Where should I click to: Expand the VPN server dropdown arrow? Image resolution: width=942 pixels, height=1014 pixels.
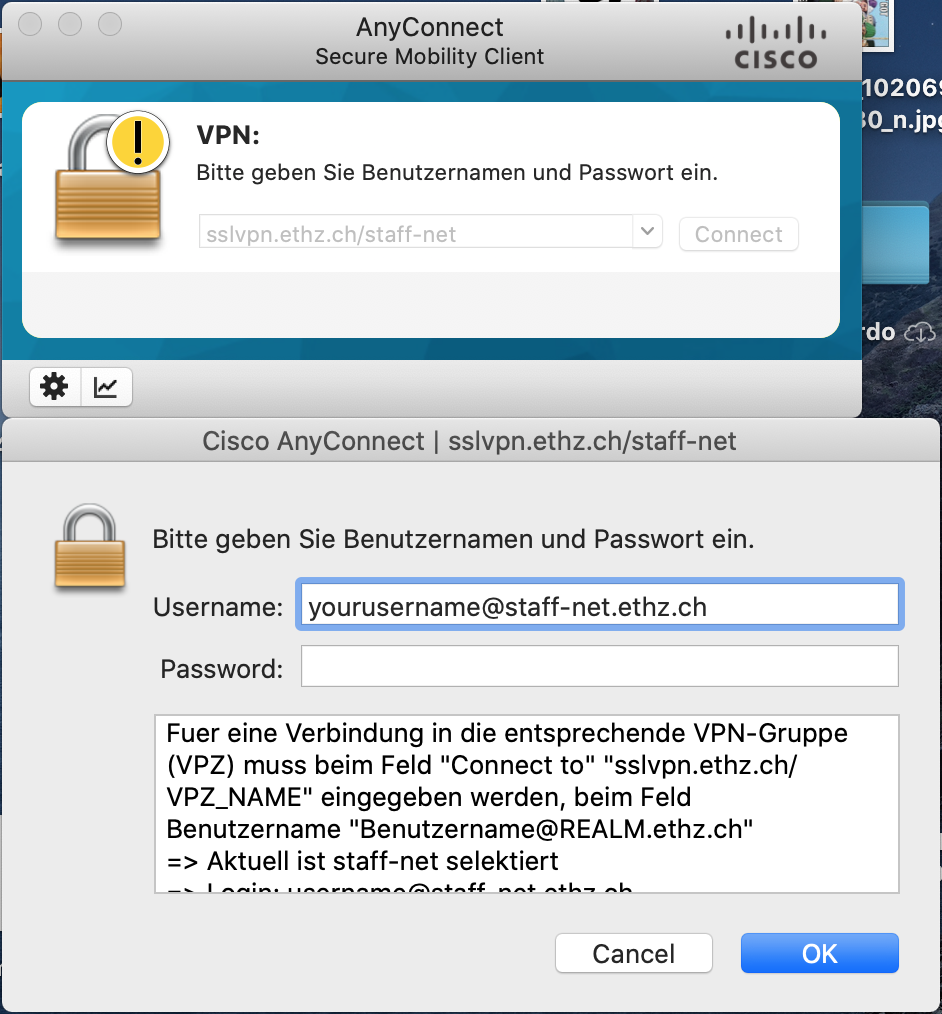(x=647, y=231)
